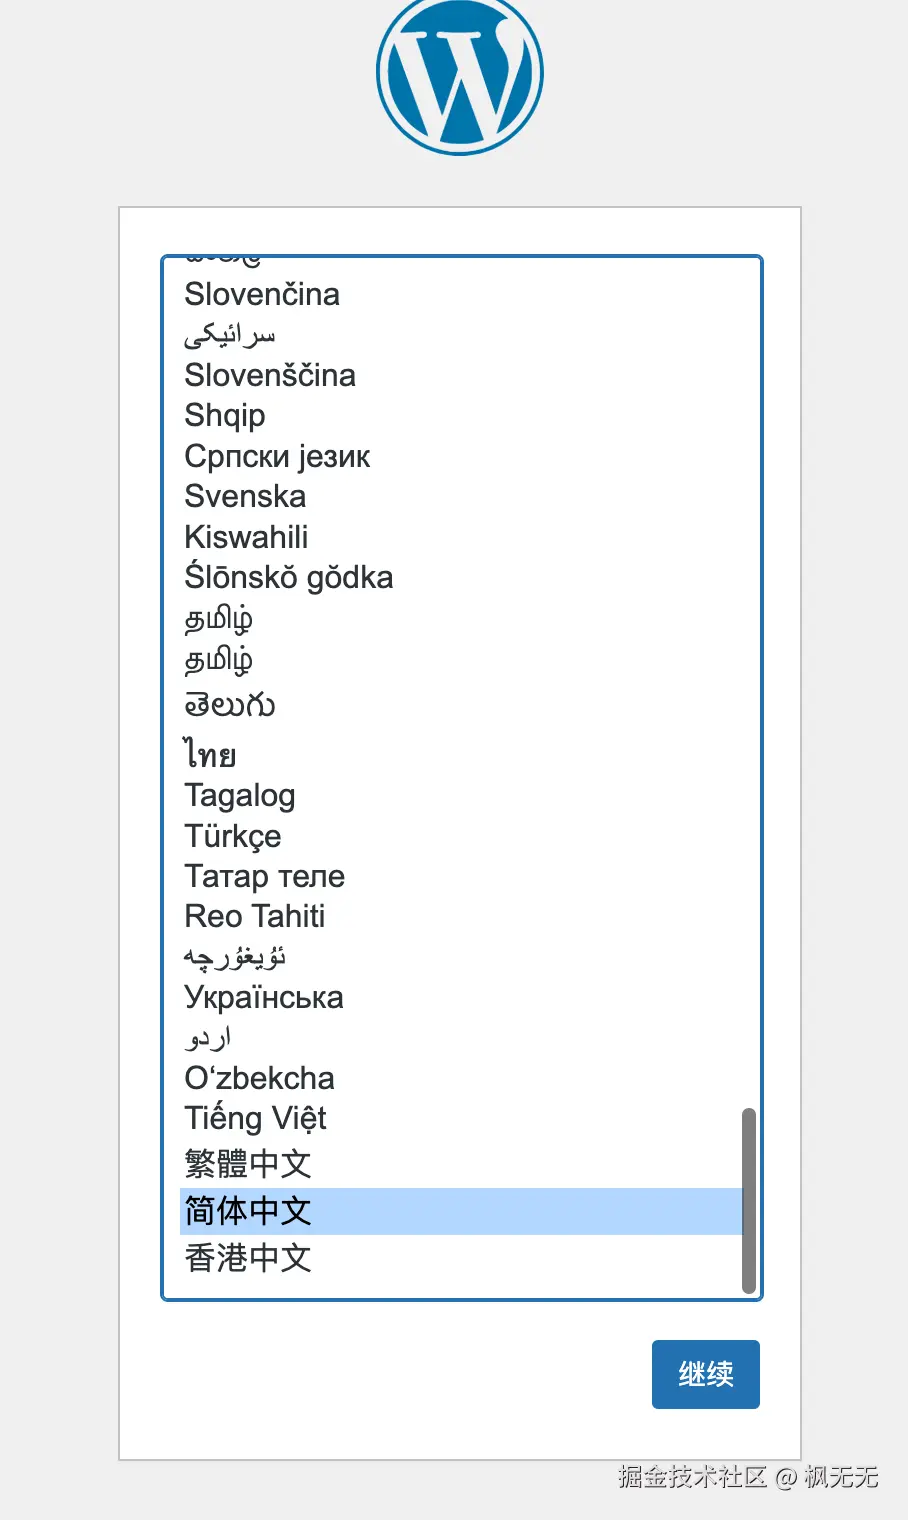Select Tiếng Việt language
The width and height of the screenshot is (908, 1520).
pos(256,1118)
